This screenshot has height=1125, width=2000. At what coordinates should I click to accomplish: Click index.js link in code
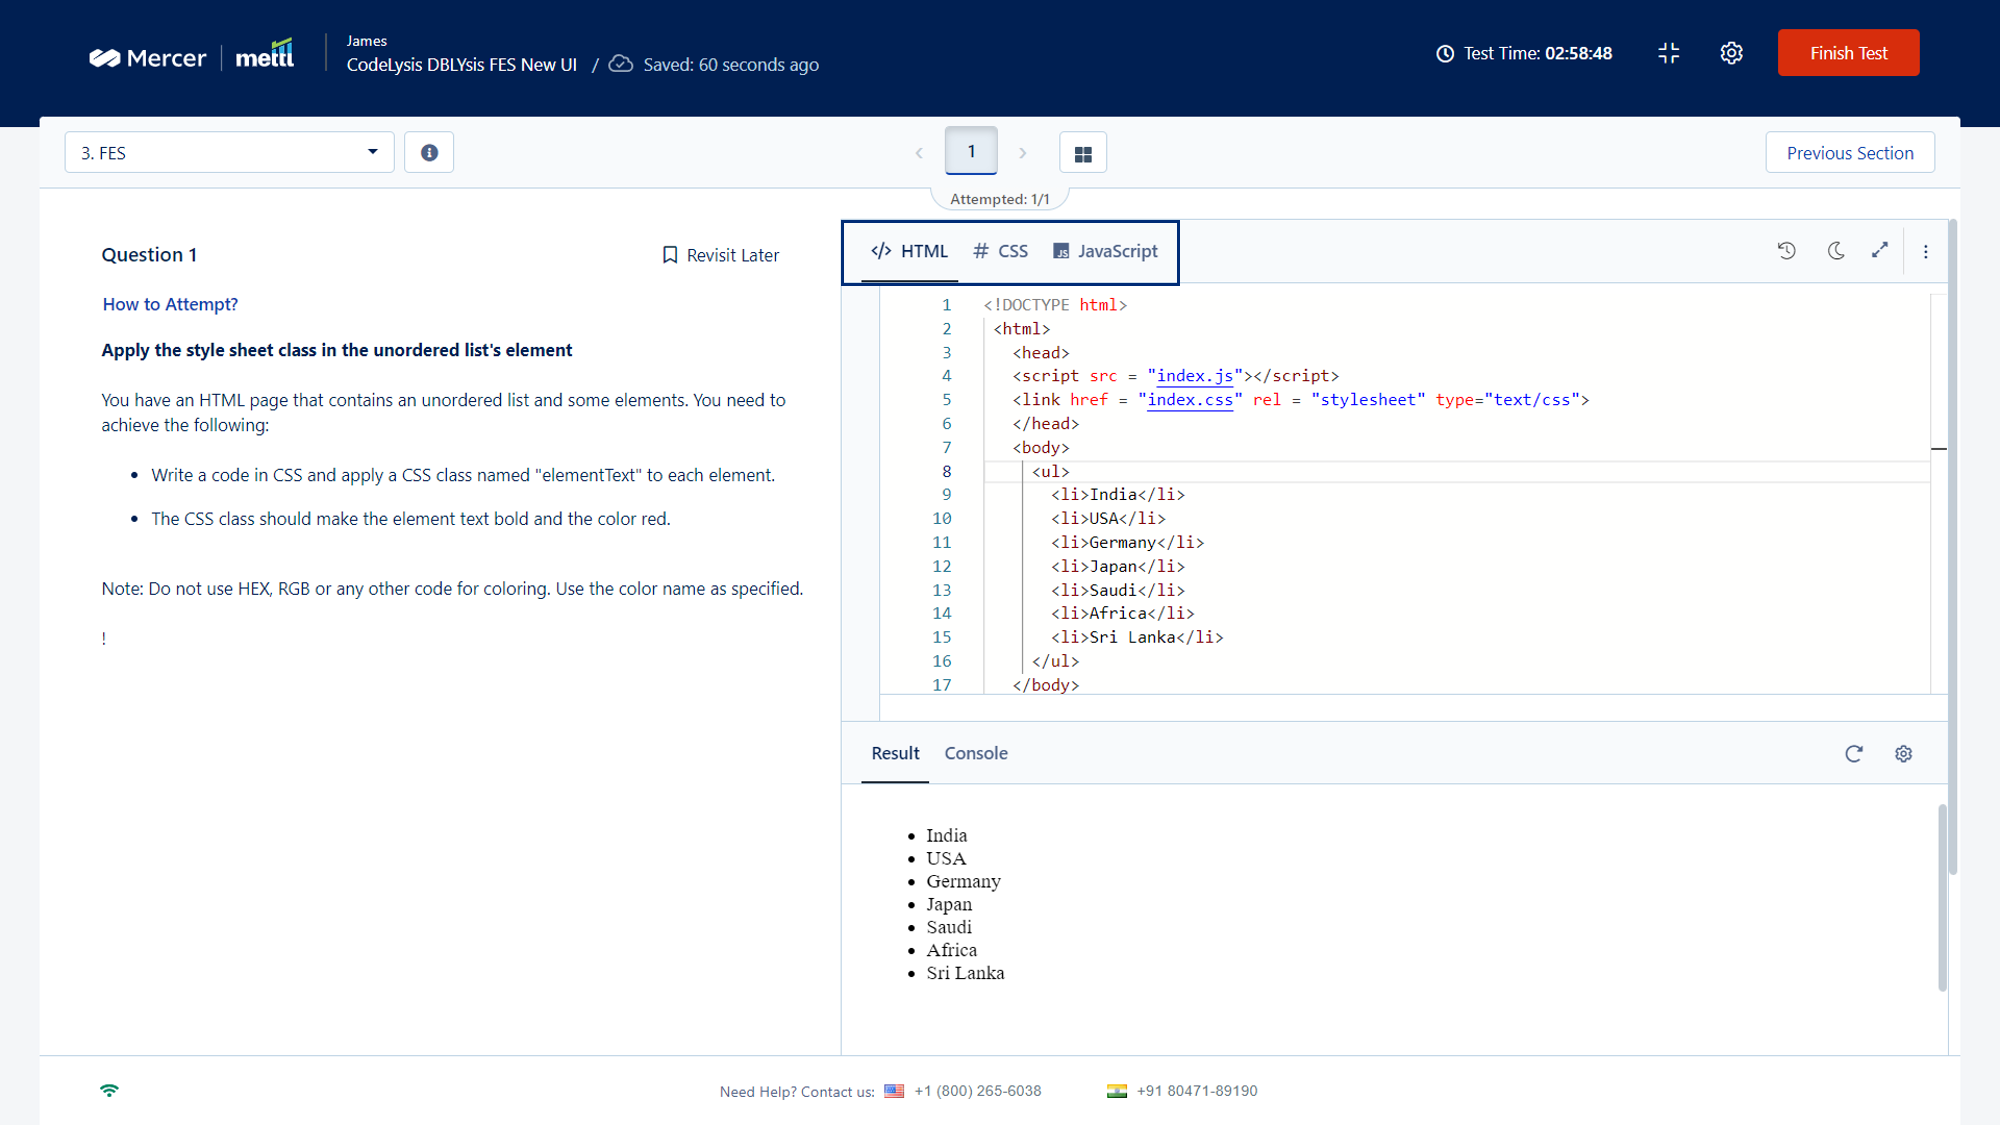tap(1194, 376)
